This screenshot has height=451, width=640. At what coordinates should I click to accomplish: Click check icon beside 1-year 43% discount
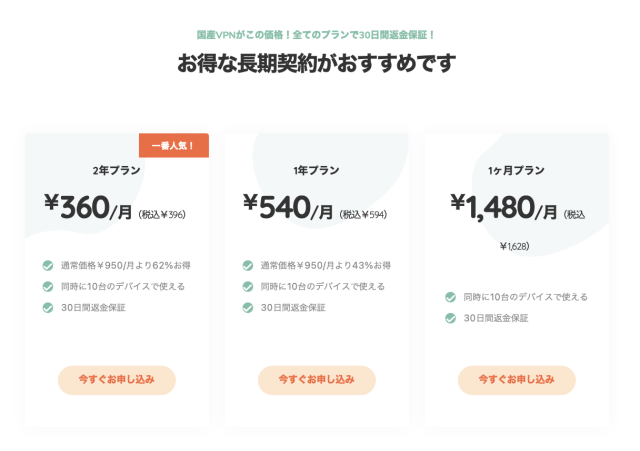coord(248,266)
